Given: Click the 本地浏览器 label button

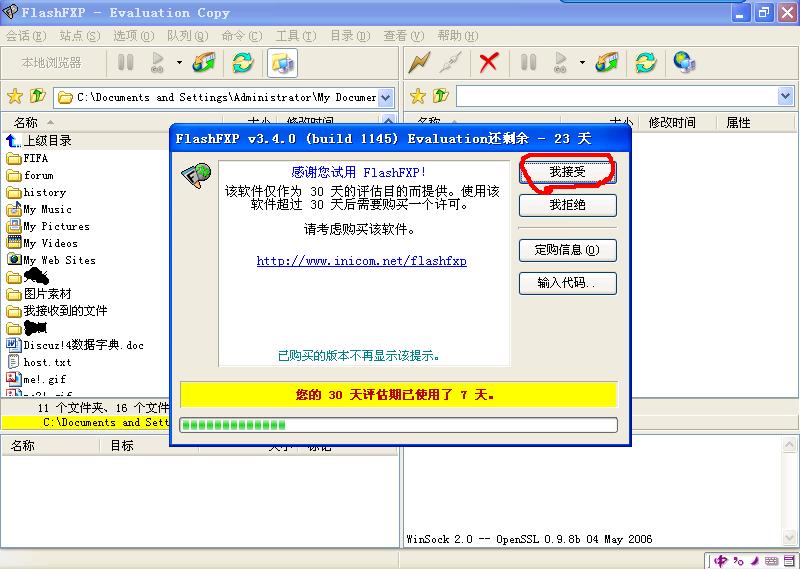Looking at the screenshot, I should pyautogui.click(x=52, y=63).
